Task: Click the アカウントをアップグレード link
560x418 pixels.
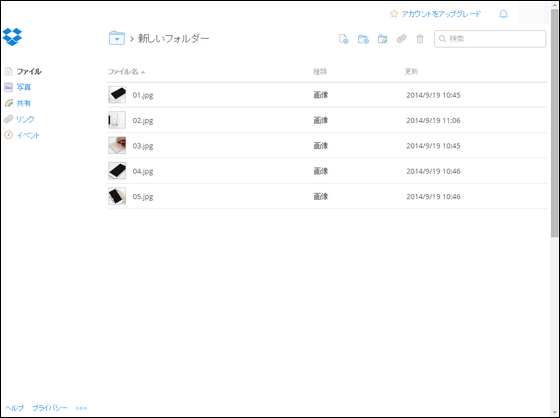Action: coord(441,14)
